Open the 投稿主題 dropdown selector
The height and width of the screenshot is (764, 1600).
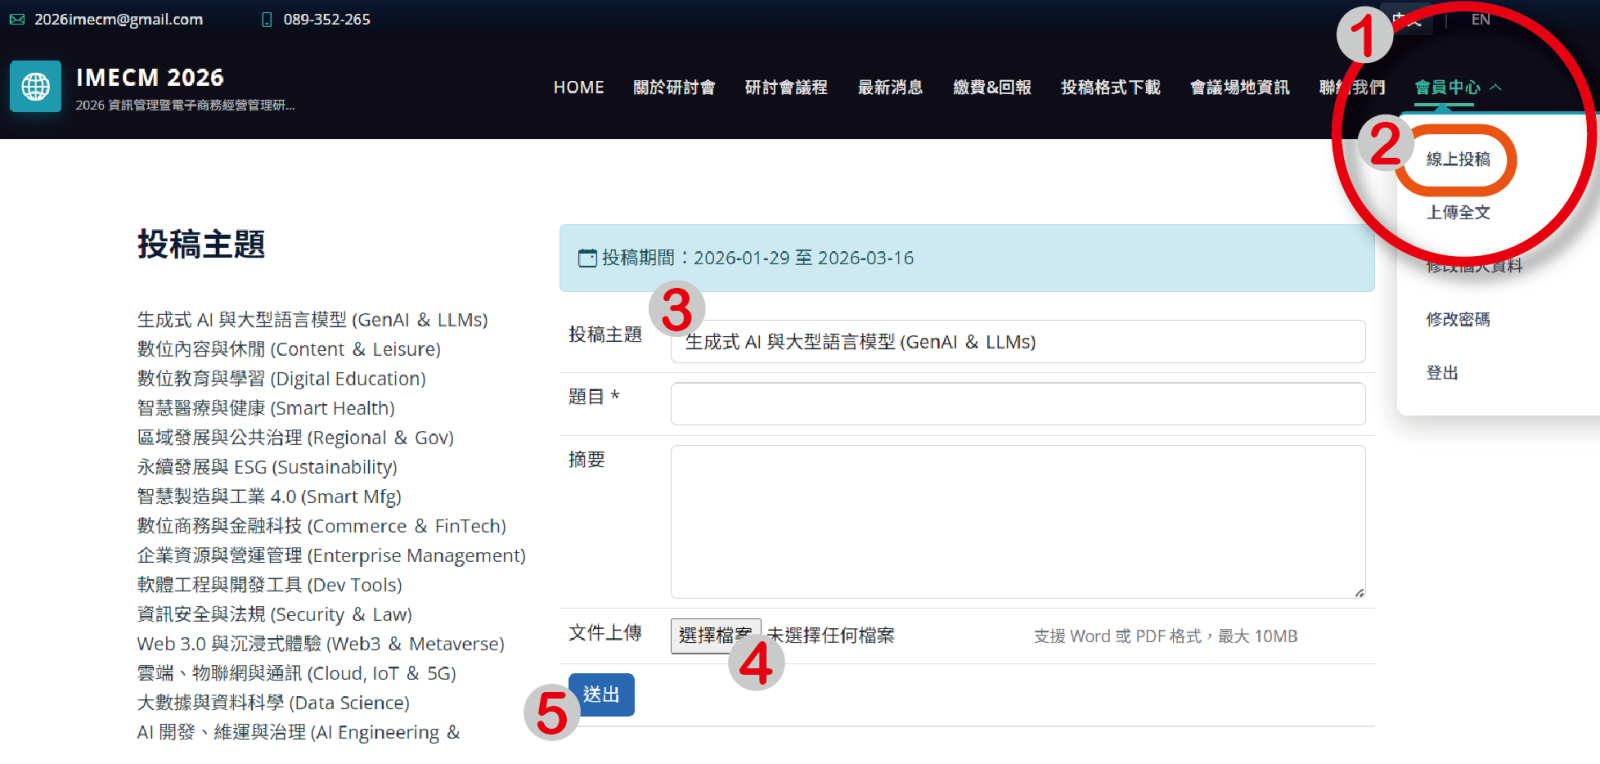coord(1017,342)
